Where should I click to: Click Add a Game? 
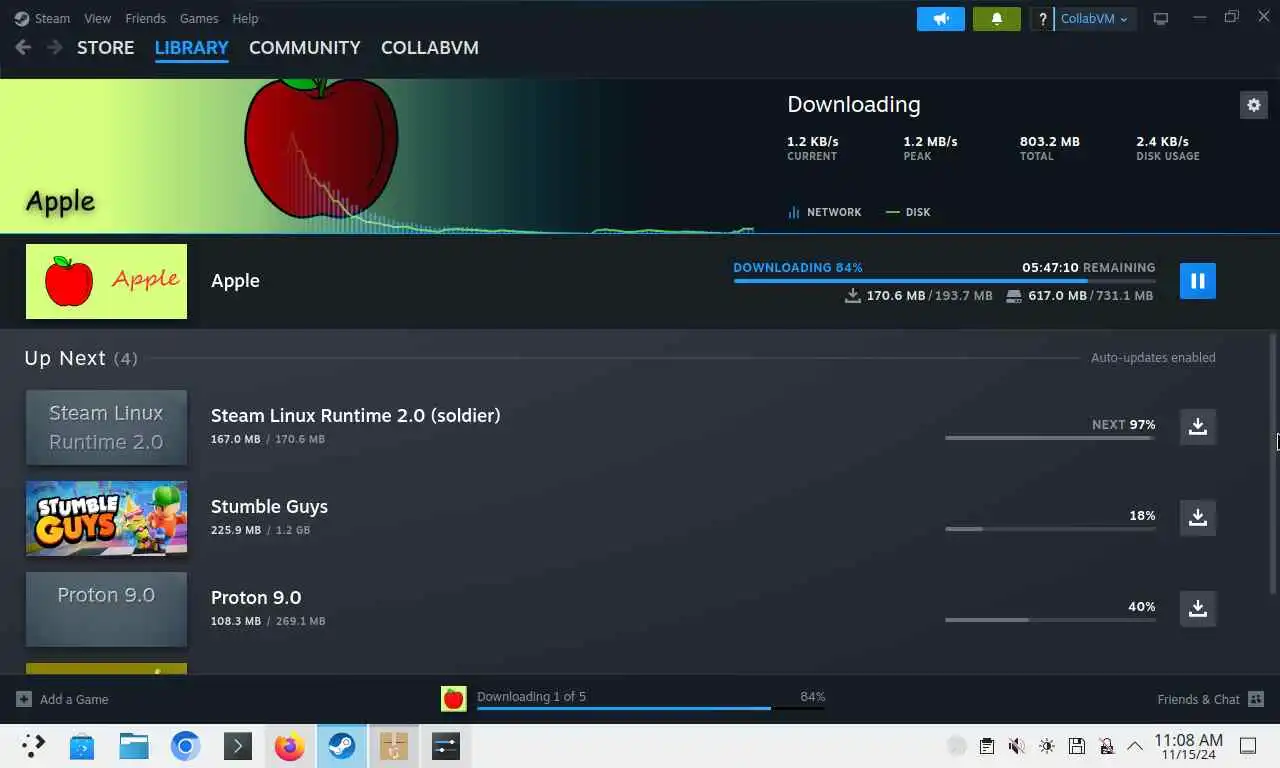click(x=63, y=699)
